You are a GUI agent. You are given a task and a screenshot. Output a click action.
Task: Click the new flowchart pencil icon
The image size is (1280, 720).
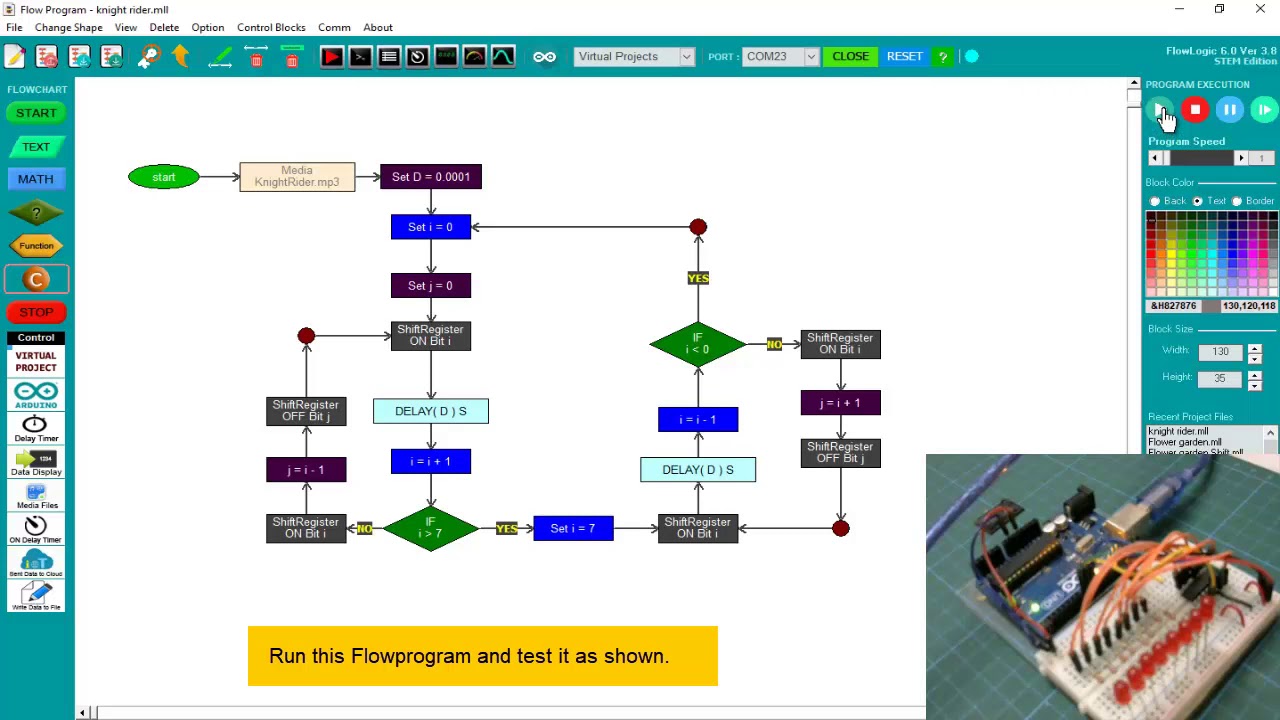click(x=15, y=57)
